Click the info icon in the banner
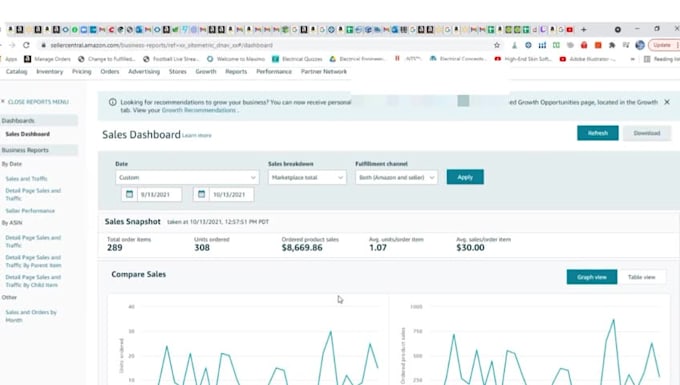Viewport: 680px width, 385px height. pyautogui.click(x=113, y=102)
